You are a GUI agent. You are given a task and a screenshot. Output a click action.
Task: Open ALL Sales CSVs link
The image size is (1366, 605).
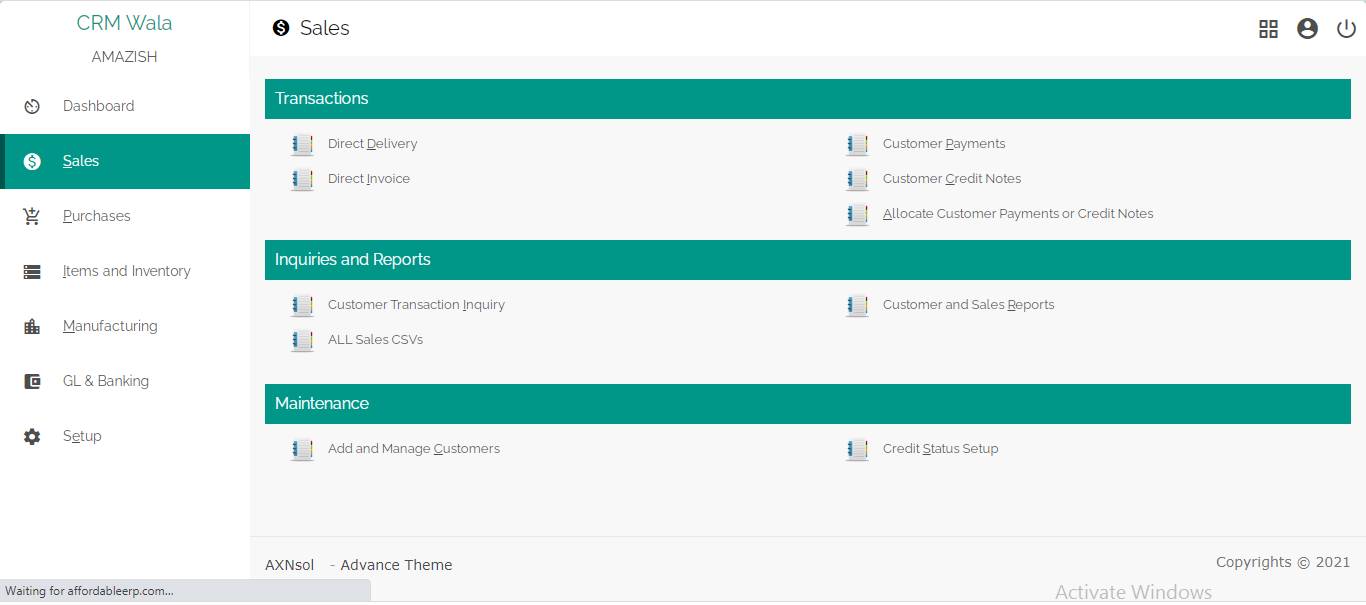coord(375,340)
